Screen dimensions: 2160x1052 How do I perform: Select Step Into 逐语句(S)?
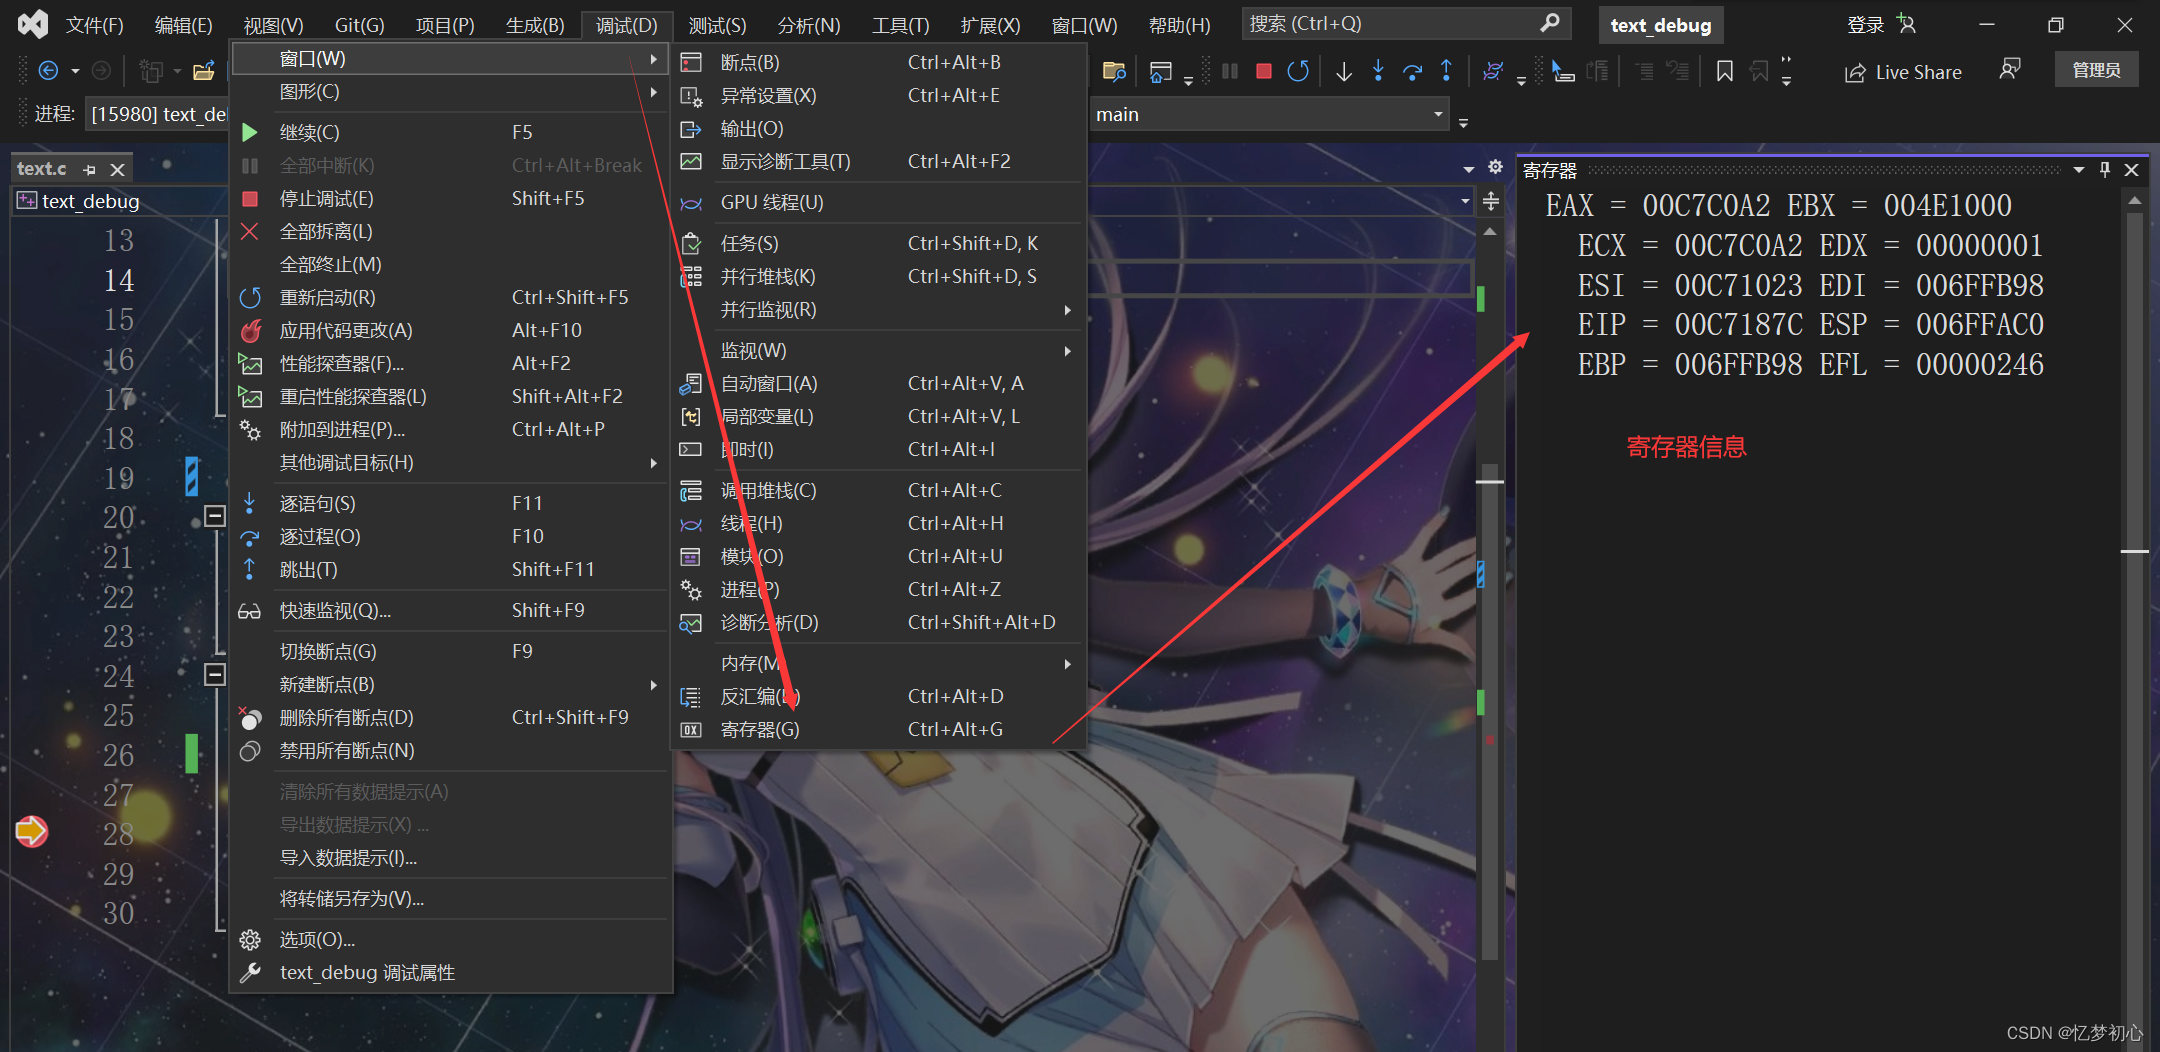pos(450,503)
